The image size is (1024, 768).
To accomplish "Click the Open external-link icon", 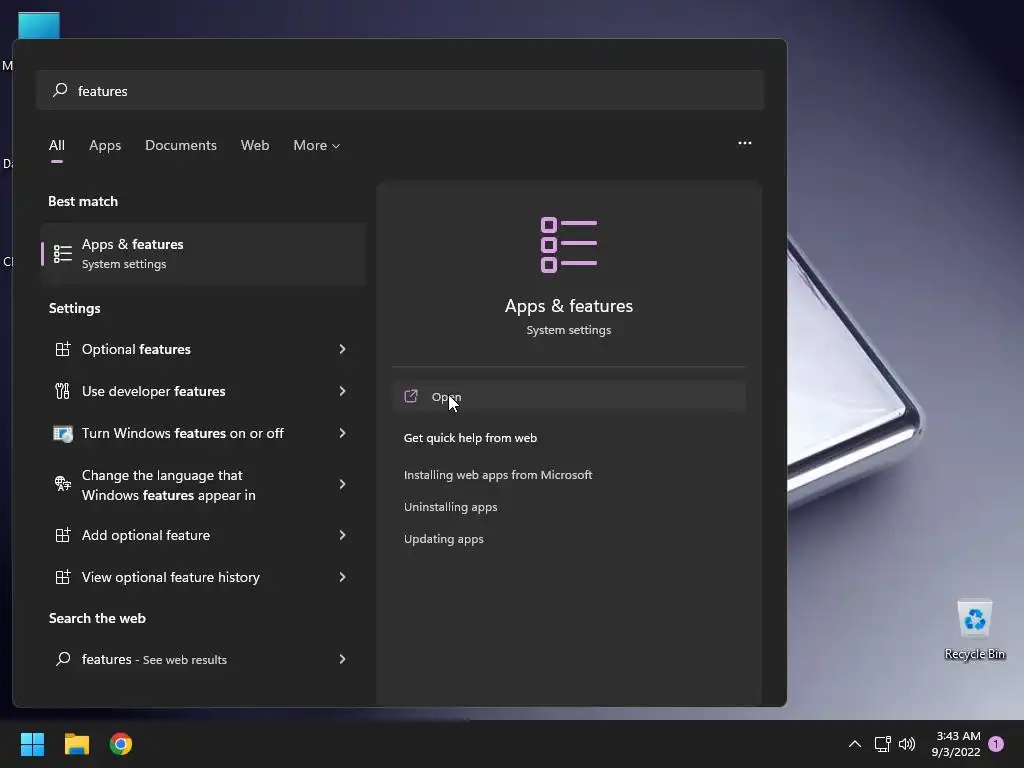I will pyautogui.click(x=411, y=396).
